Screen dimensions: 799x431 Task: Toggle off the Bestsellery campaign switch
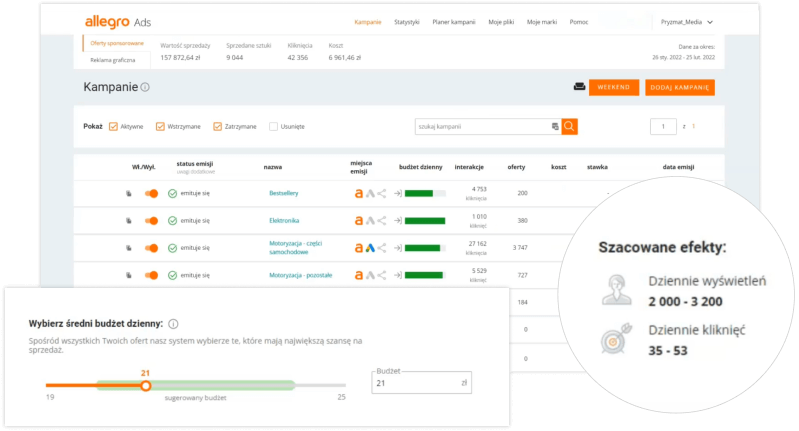click(x=151, y=194)
